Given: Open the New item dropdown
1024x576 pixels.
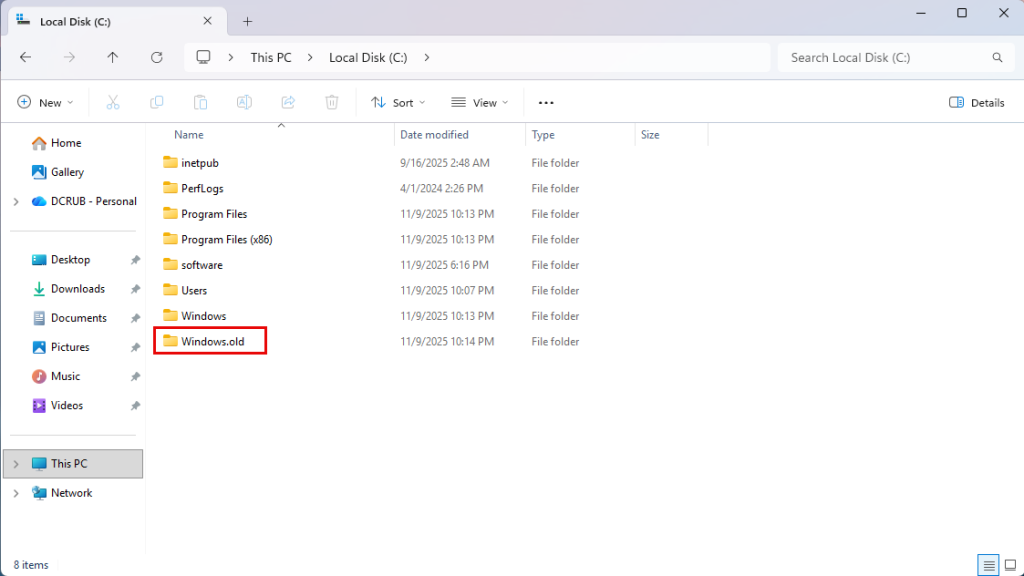Looking at the screenshot, I should 45,103.
